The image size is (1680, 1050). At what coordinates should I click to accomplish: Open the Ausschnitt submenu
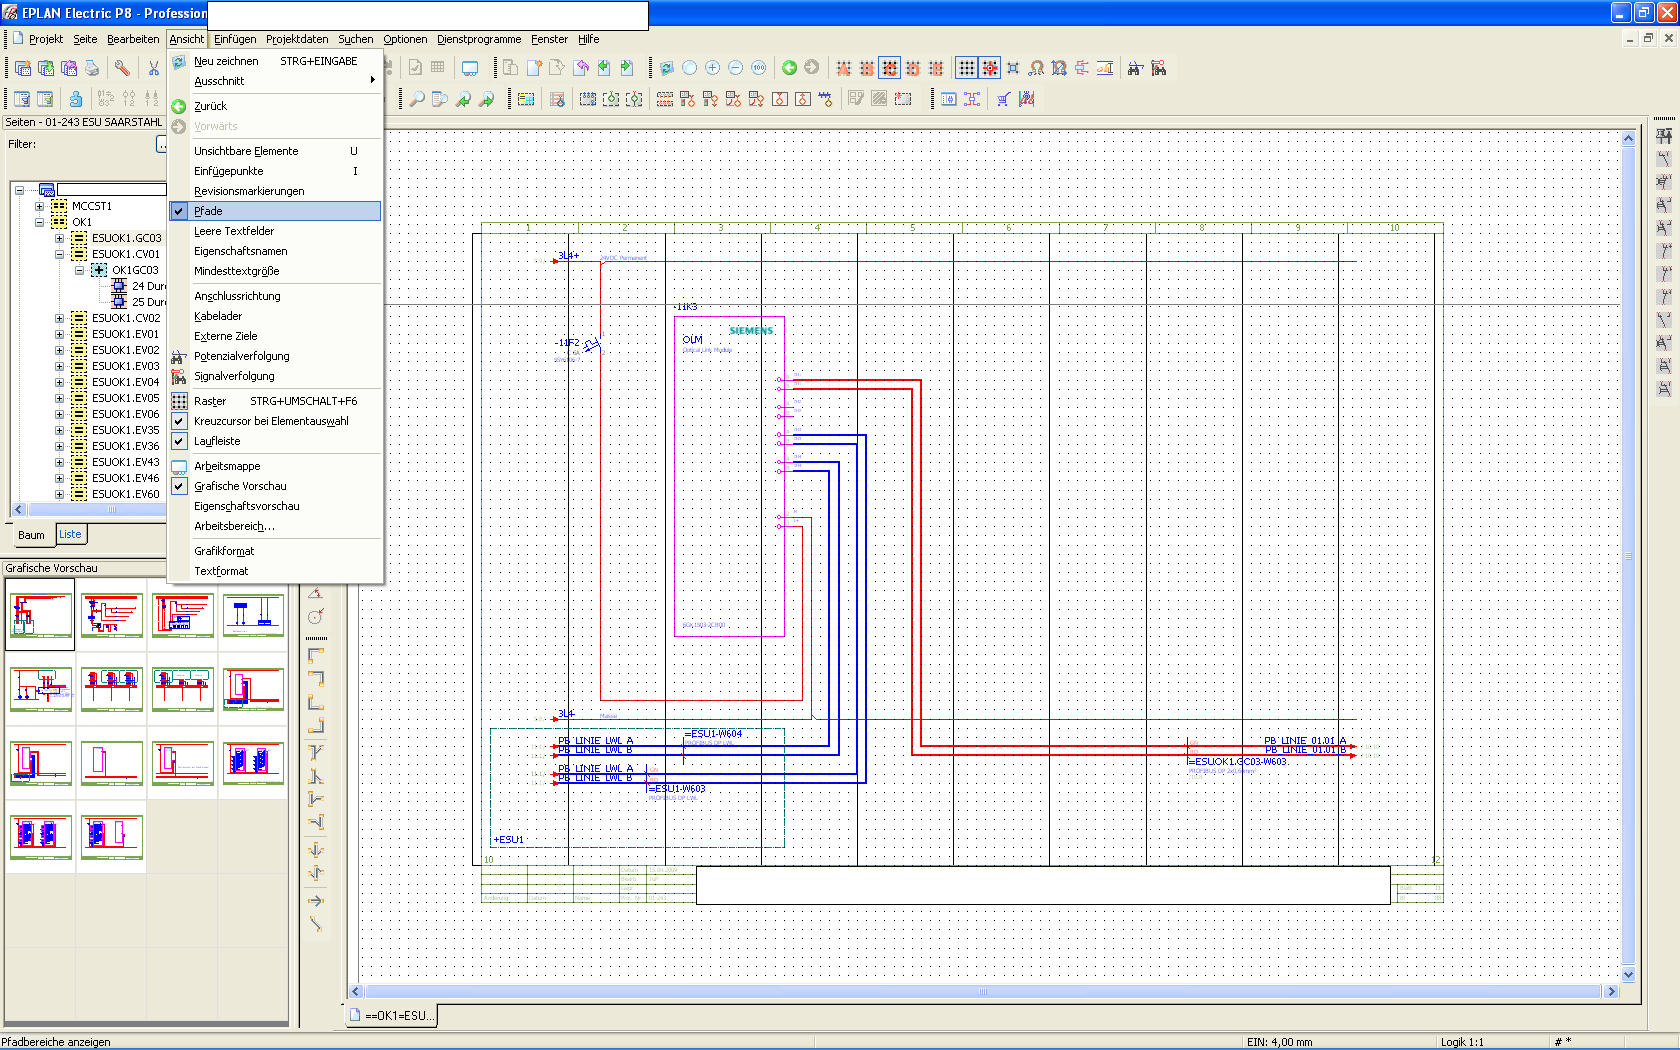[219, 81]
